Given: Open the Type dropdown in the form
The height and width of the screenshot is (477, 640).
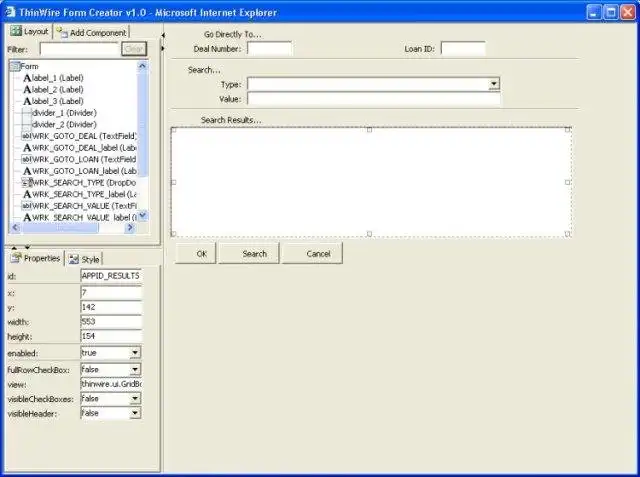Looking at the screenshot, I should (494, 84).
